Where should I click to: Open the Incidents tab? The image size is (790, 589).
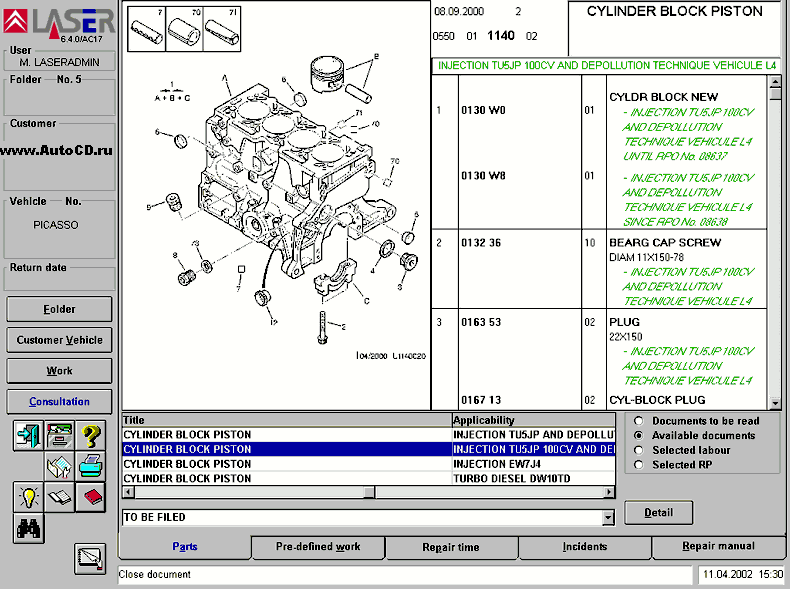584,547
